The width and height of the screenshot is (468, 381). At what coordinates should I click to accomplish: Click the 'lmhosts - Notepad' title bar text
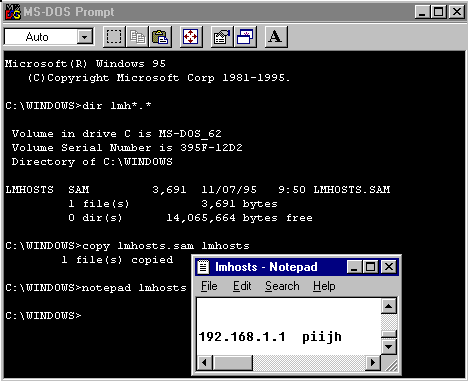[x=266, y=267]
